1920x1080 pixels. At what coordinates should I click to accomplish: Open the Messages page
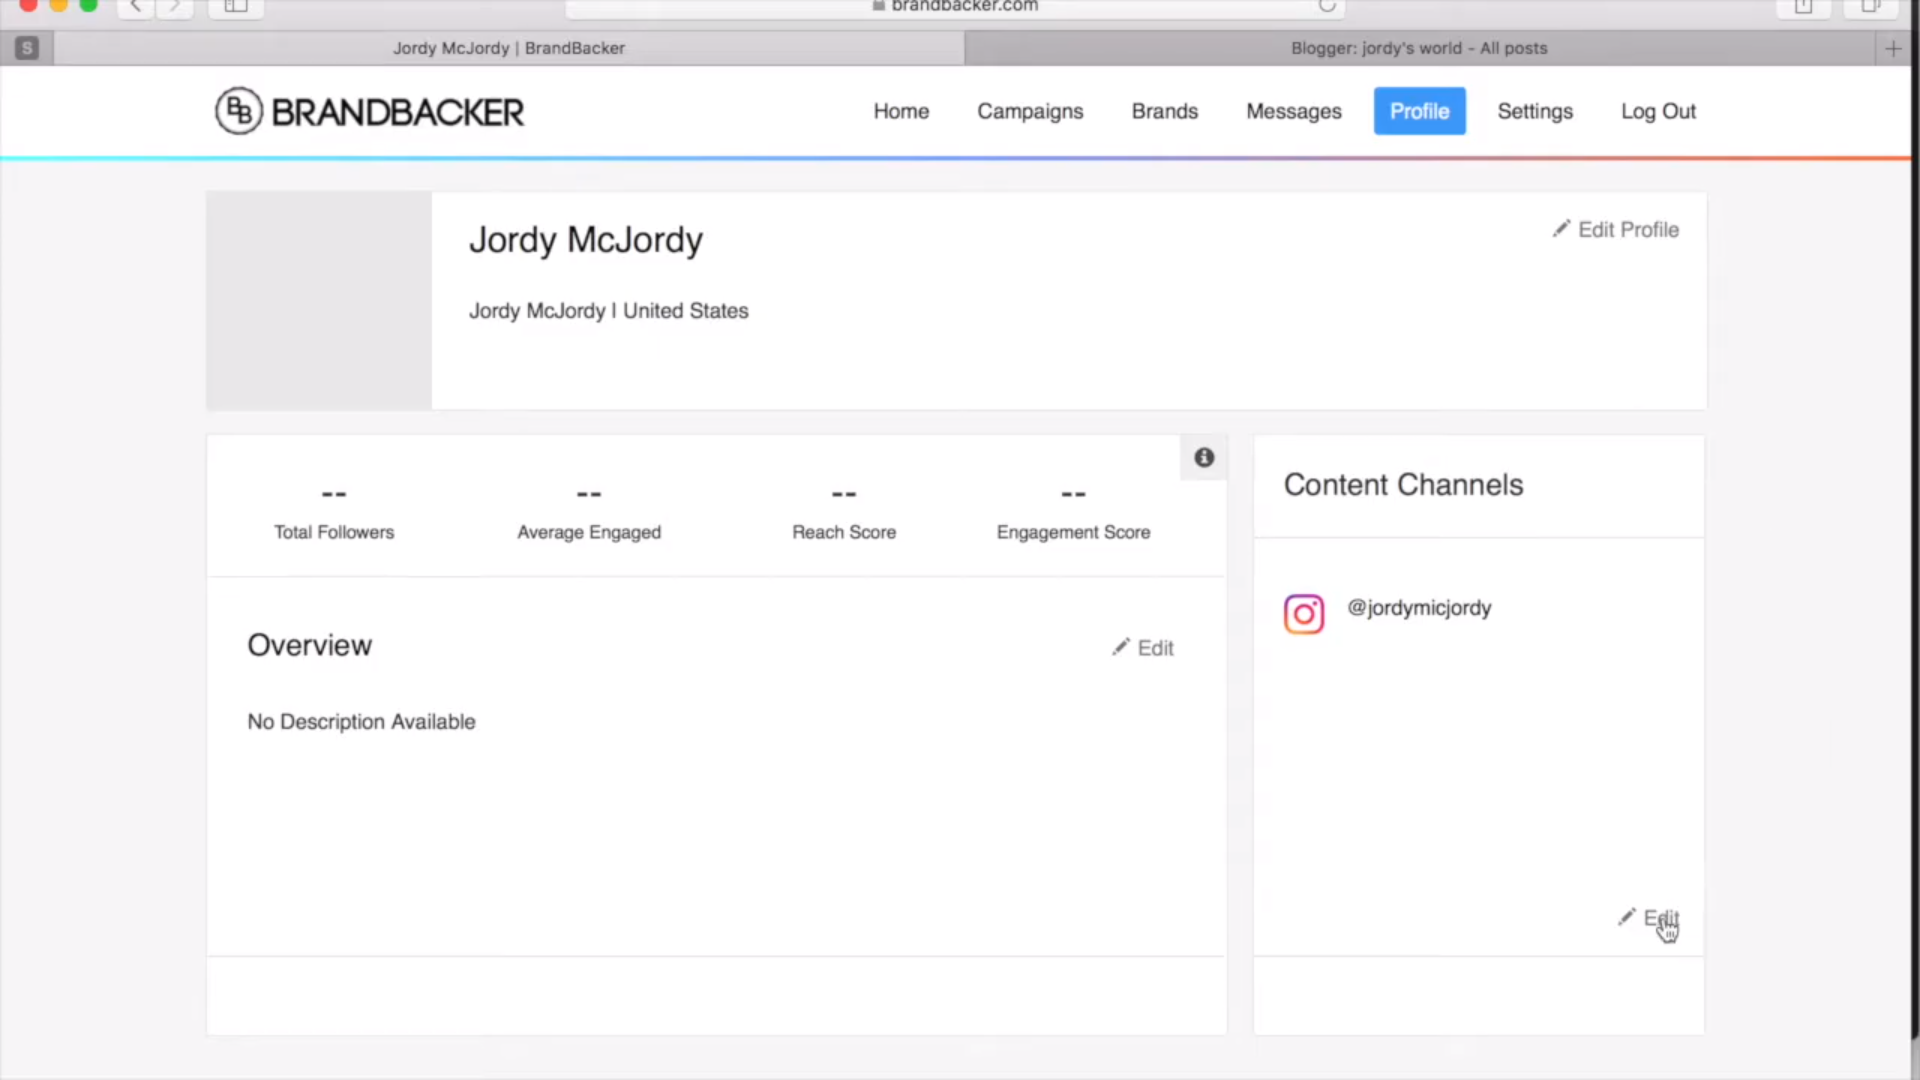coord(1293,111)
